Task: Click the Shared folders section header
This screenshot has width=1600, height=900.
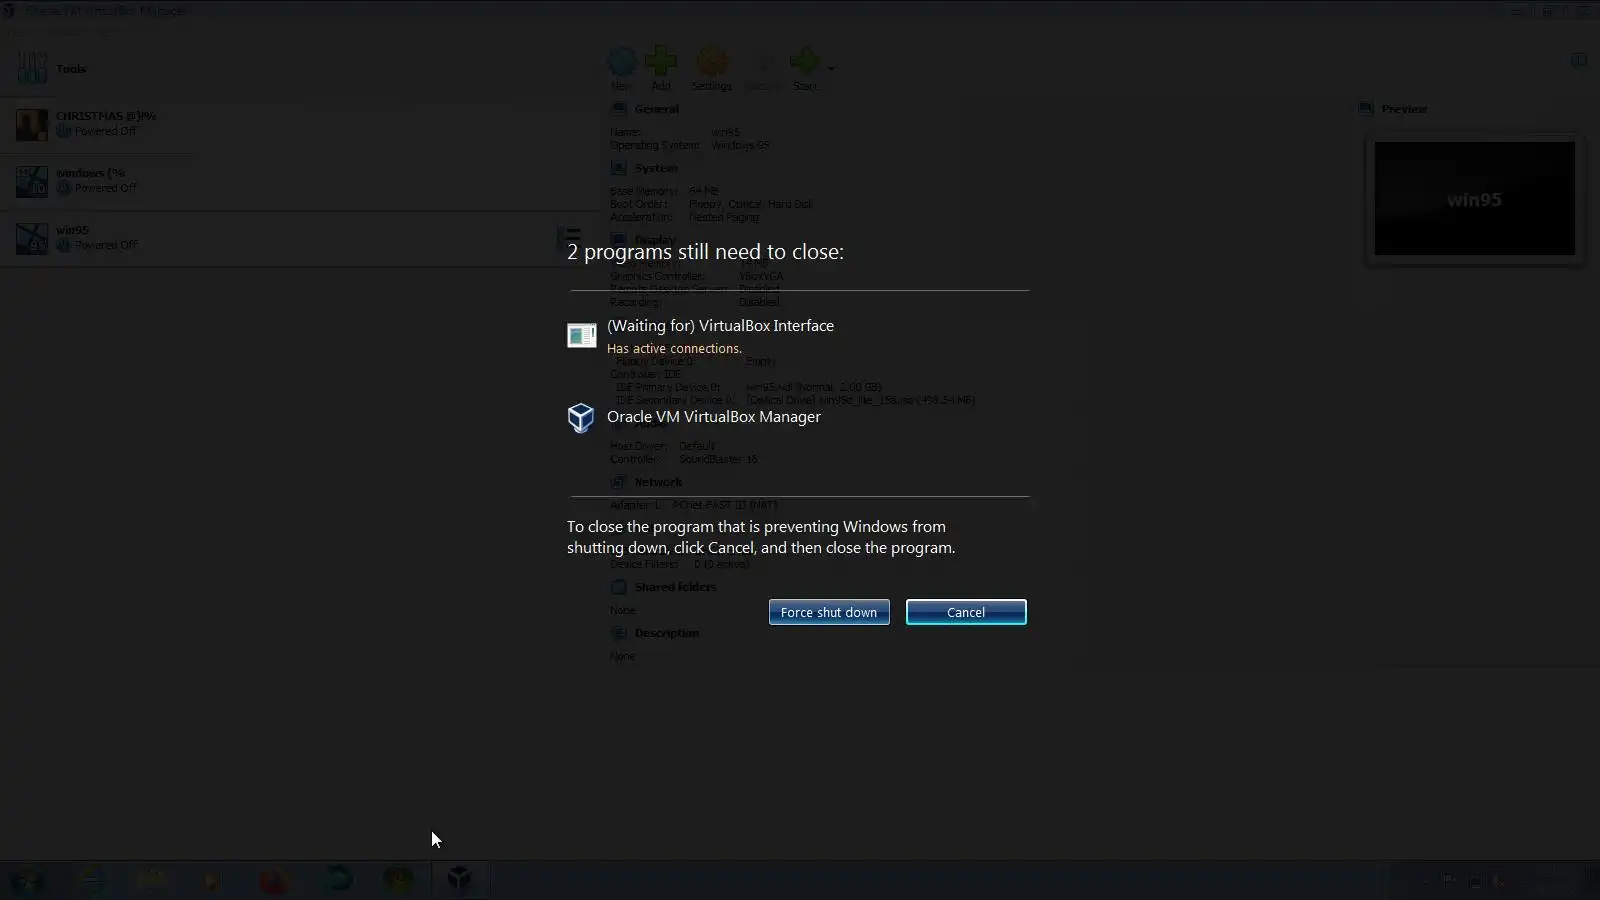Action: tap(675, 587)
